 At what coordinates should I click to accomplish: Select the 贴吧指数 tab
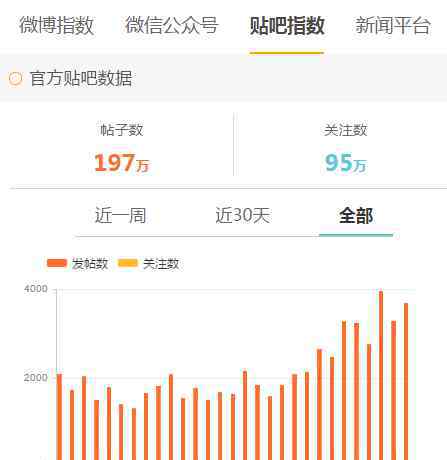point(287,25)
